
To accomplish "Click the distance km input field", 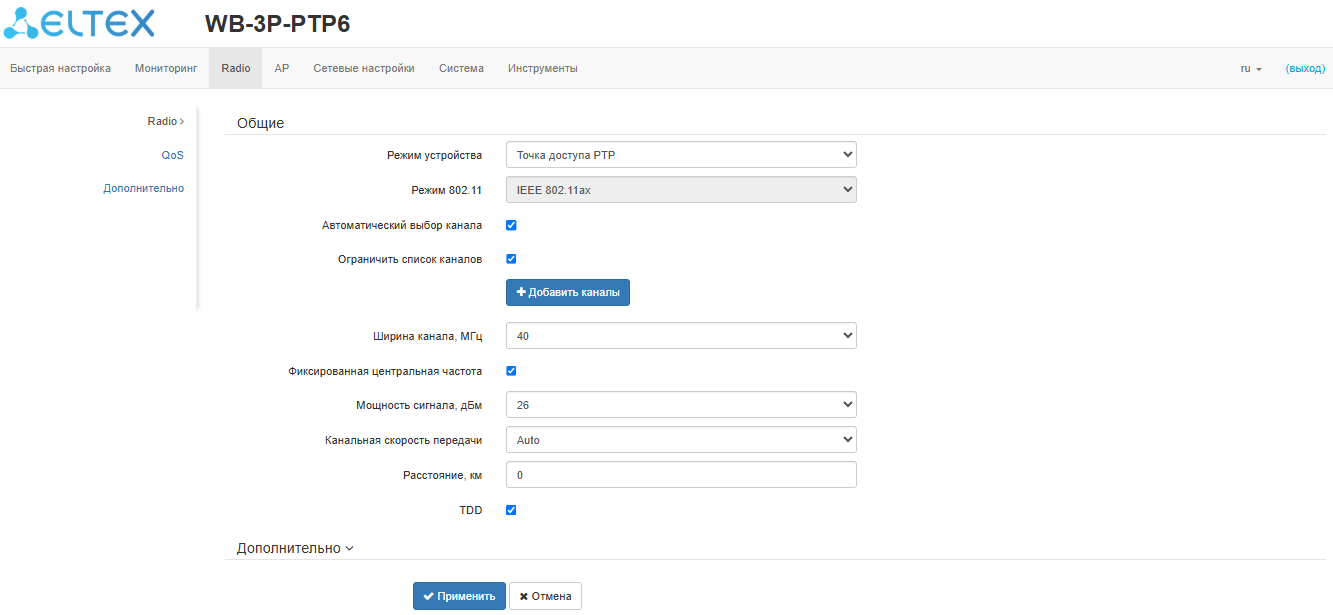I will click(681, 475).
